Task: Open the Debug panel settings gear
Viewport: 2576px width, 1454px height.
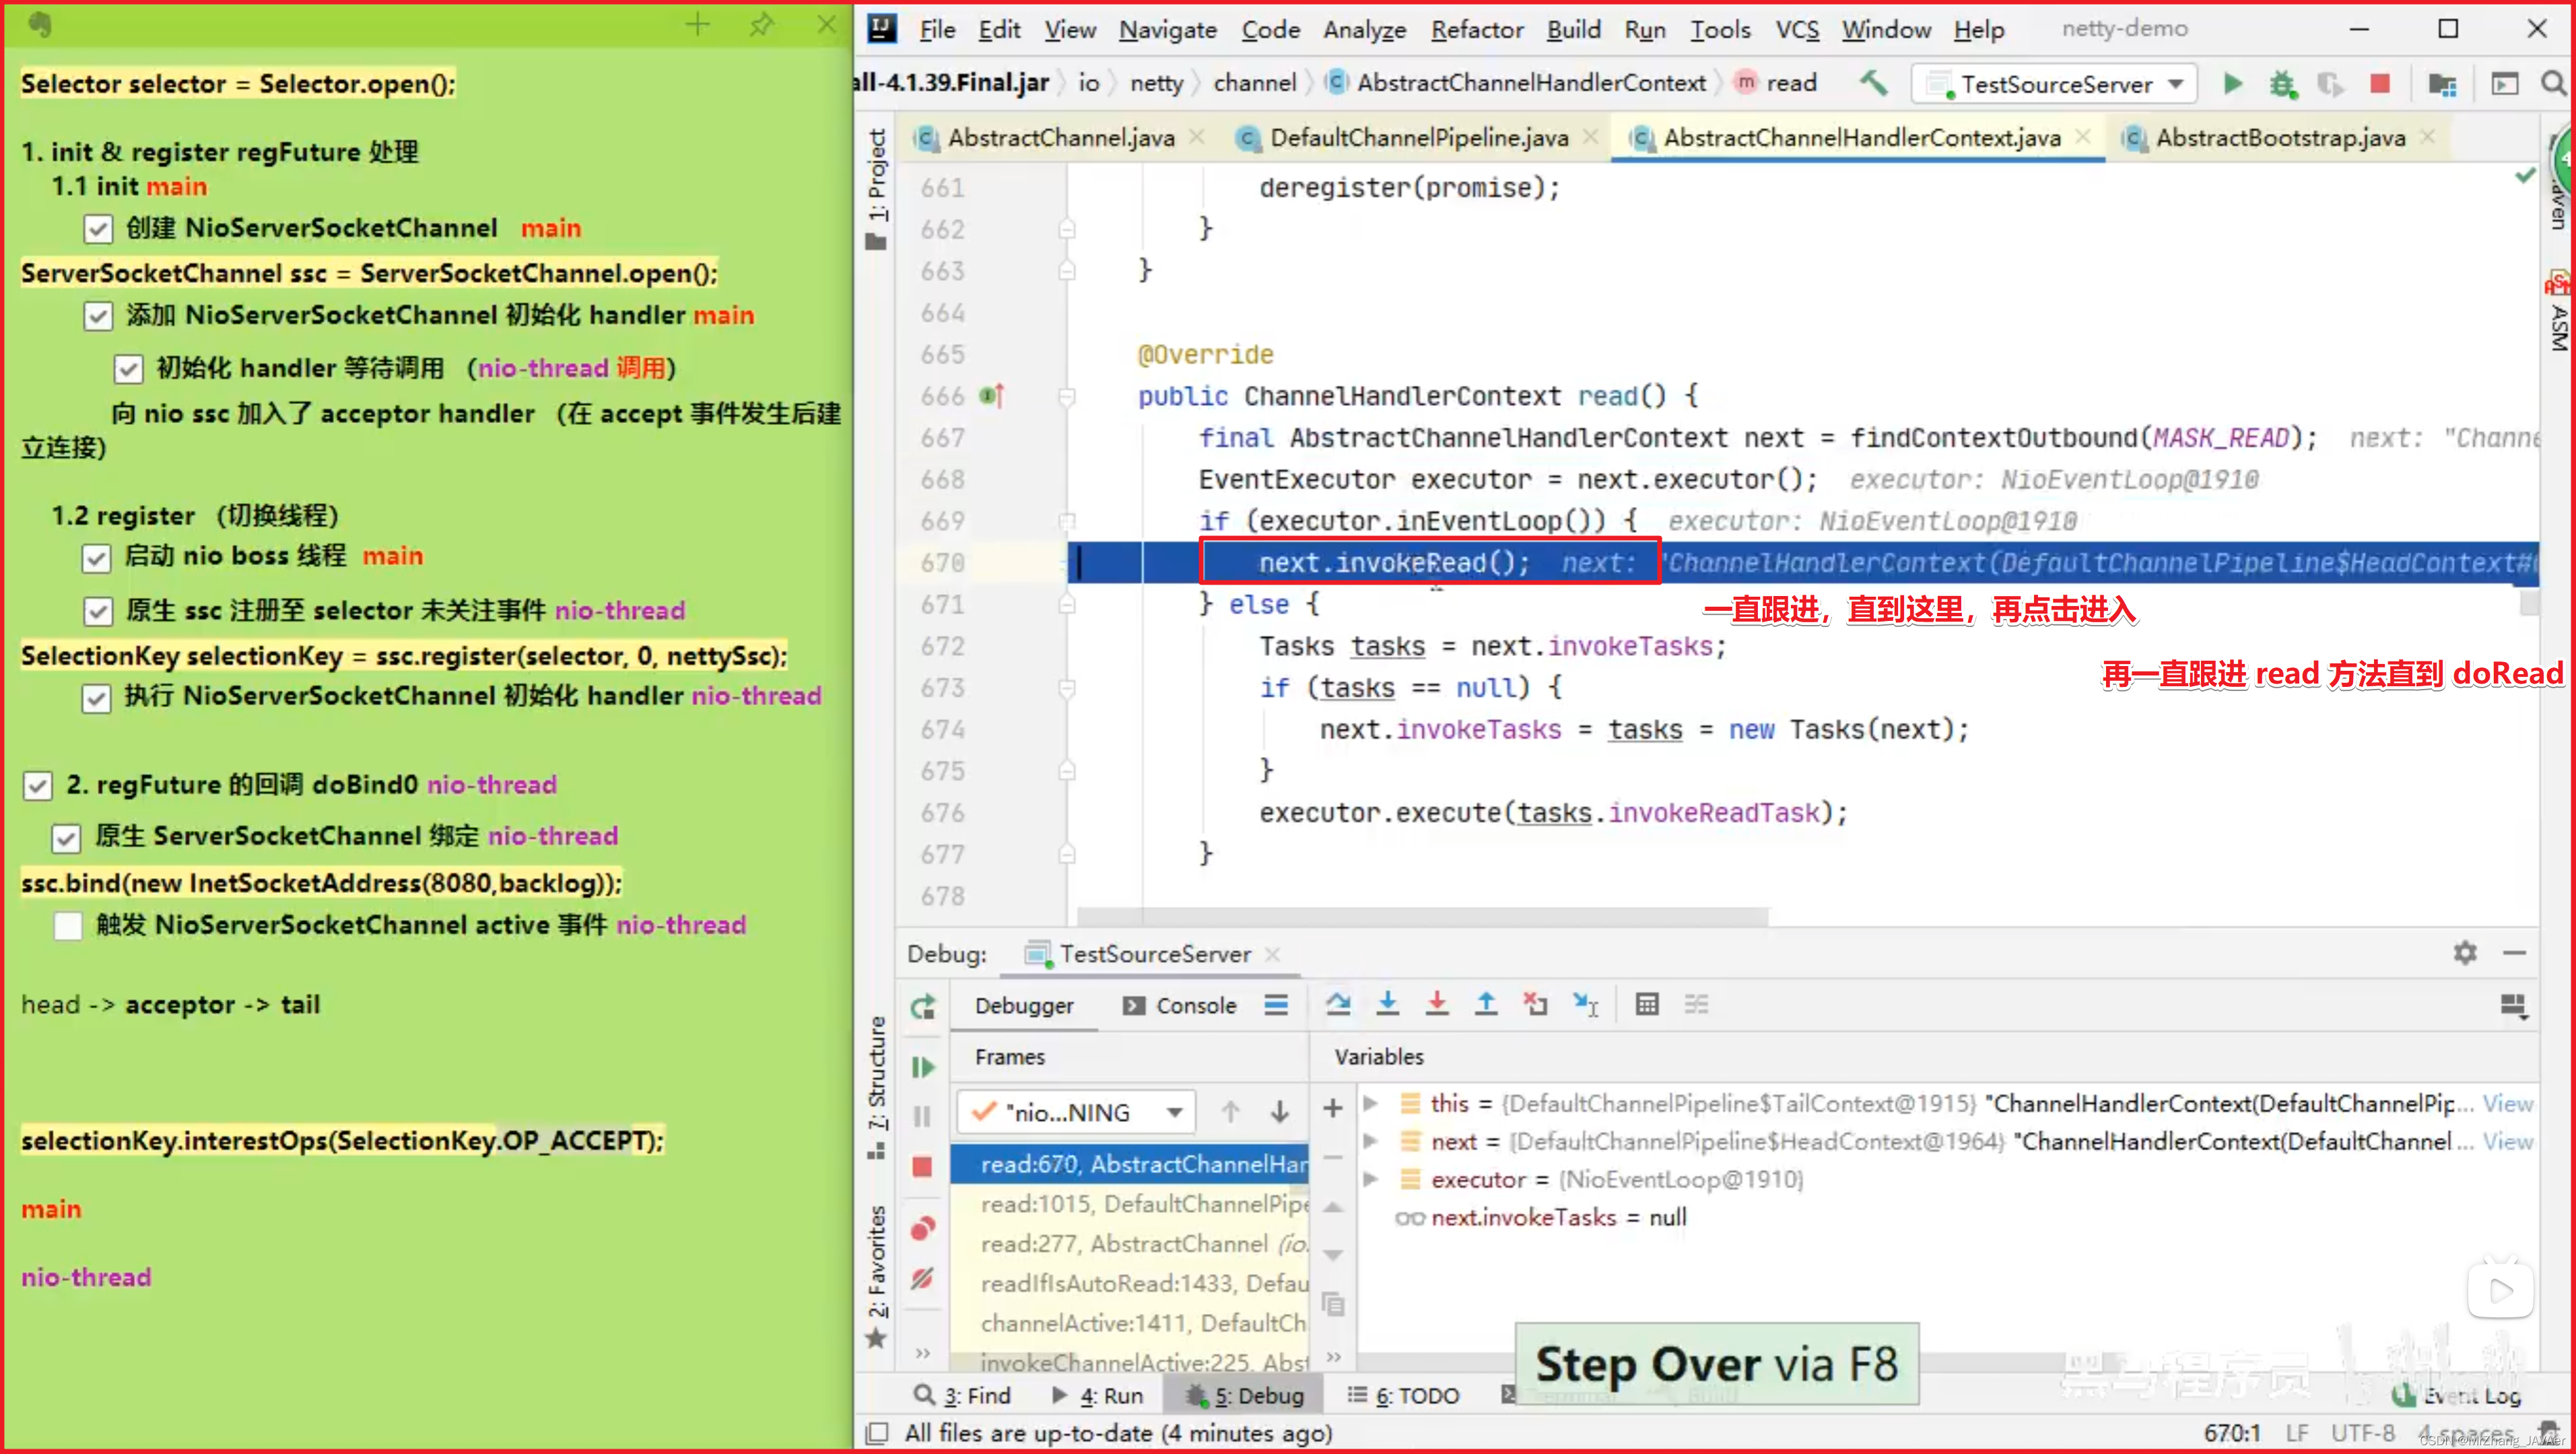Action: pyautogui.click(x=2465, y=953)
